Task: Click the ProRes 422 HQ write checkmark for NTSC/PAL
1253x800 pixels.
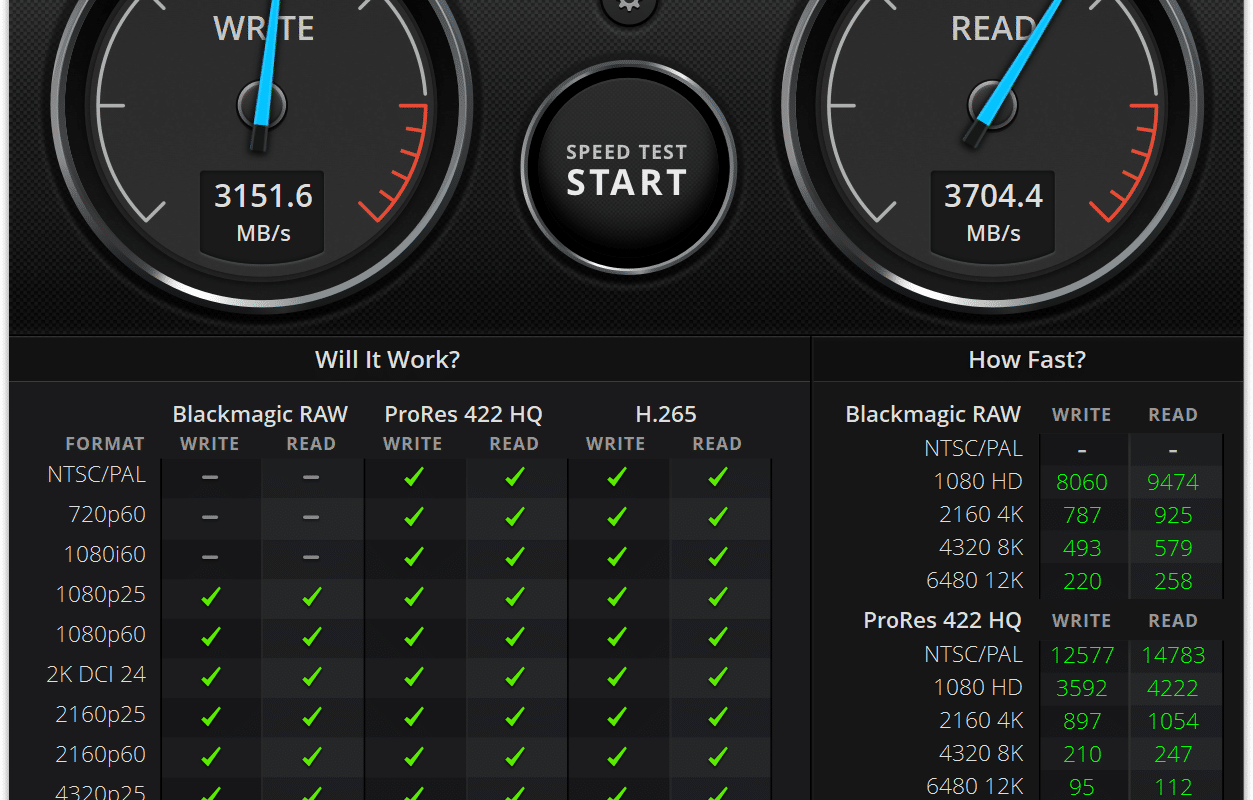Action: tap(413, 477)
